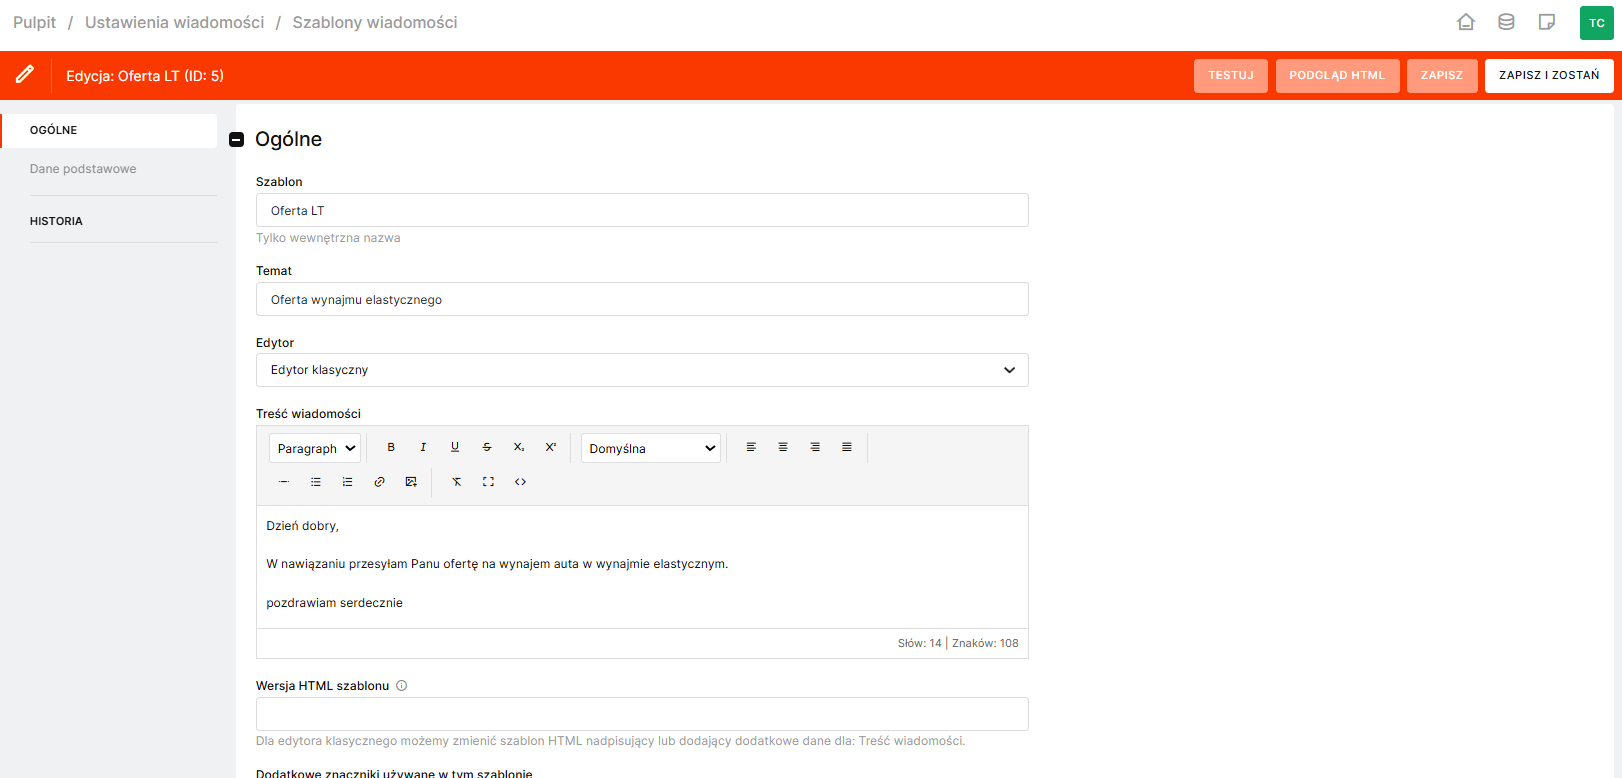Click the sticky note icon in the header
The height and width of the screenshot is (778, 1622).
(x=1546, y=22)
